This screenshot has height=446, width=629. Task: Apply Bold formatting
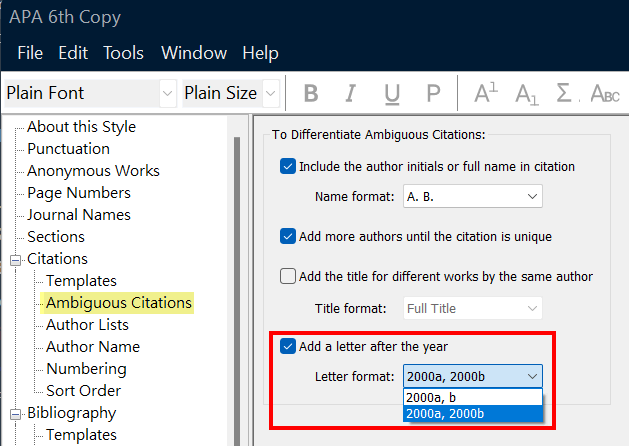[311, 93]
